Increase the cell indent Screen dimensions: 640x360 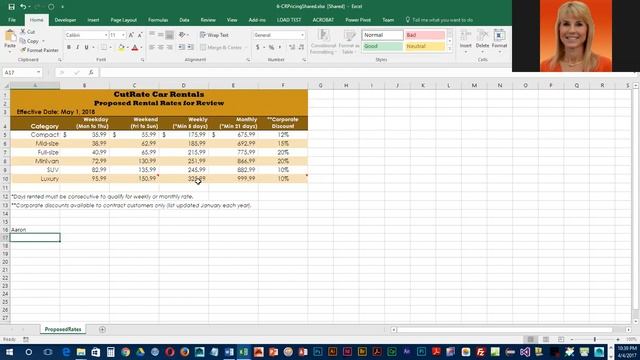coord(191,47)
